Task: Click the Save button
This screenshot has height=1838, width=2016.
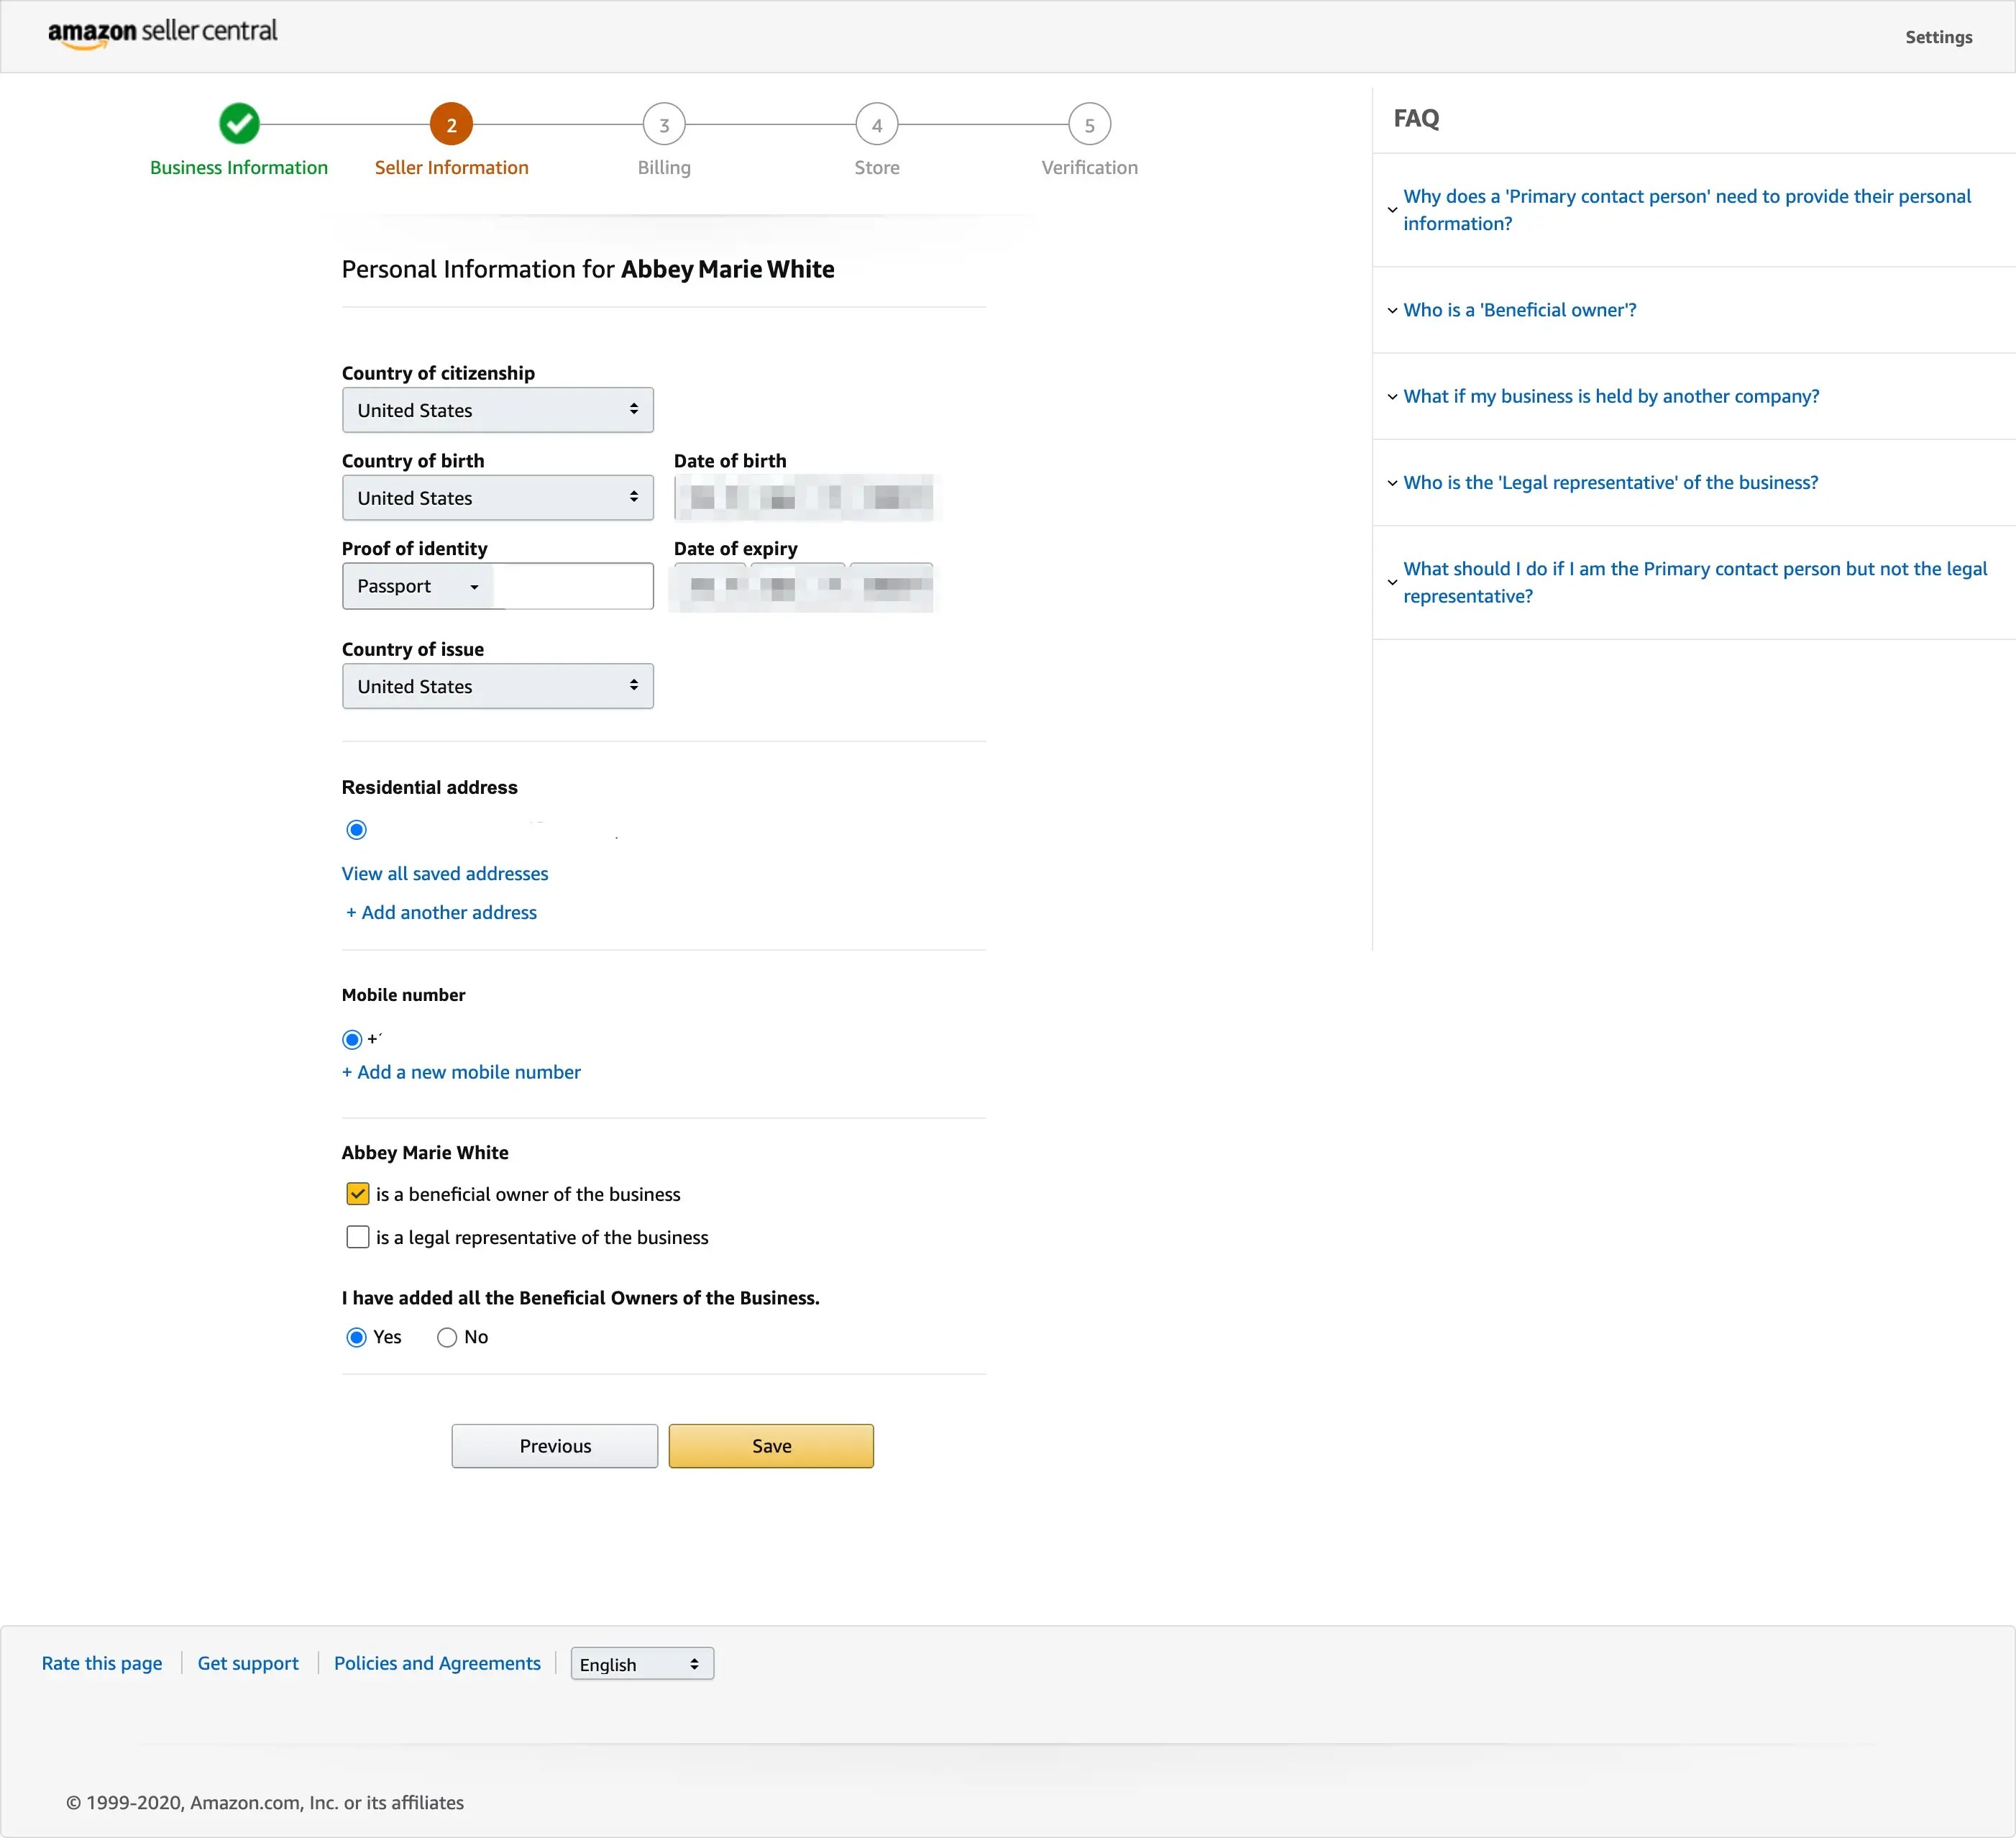Action: (x=770, y=1445)
